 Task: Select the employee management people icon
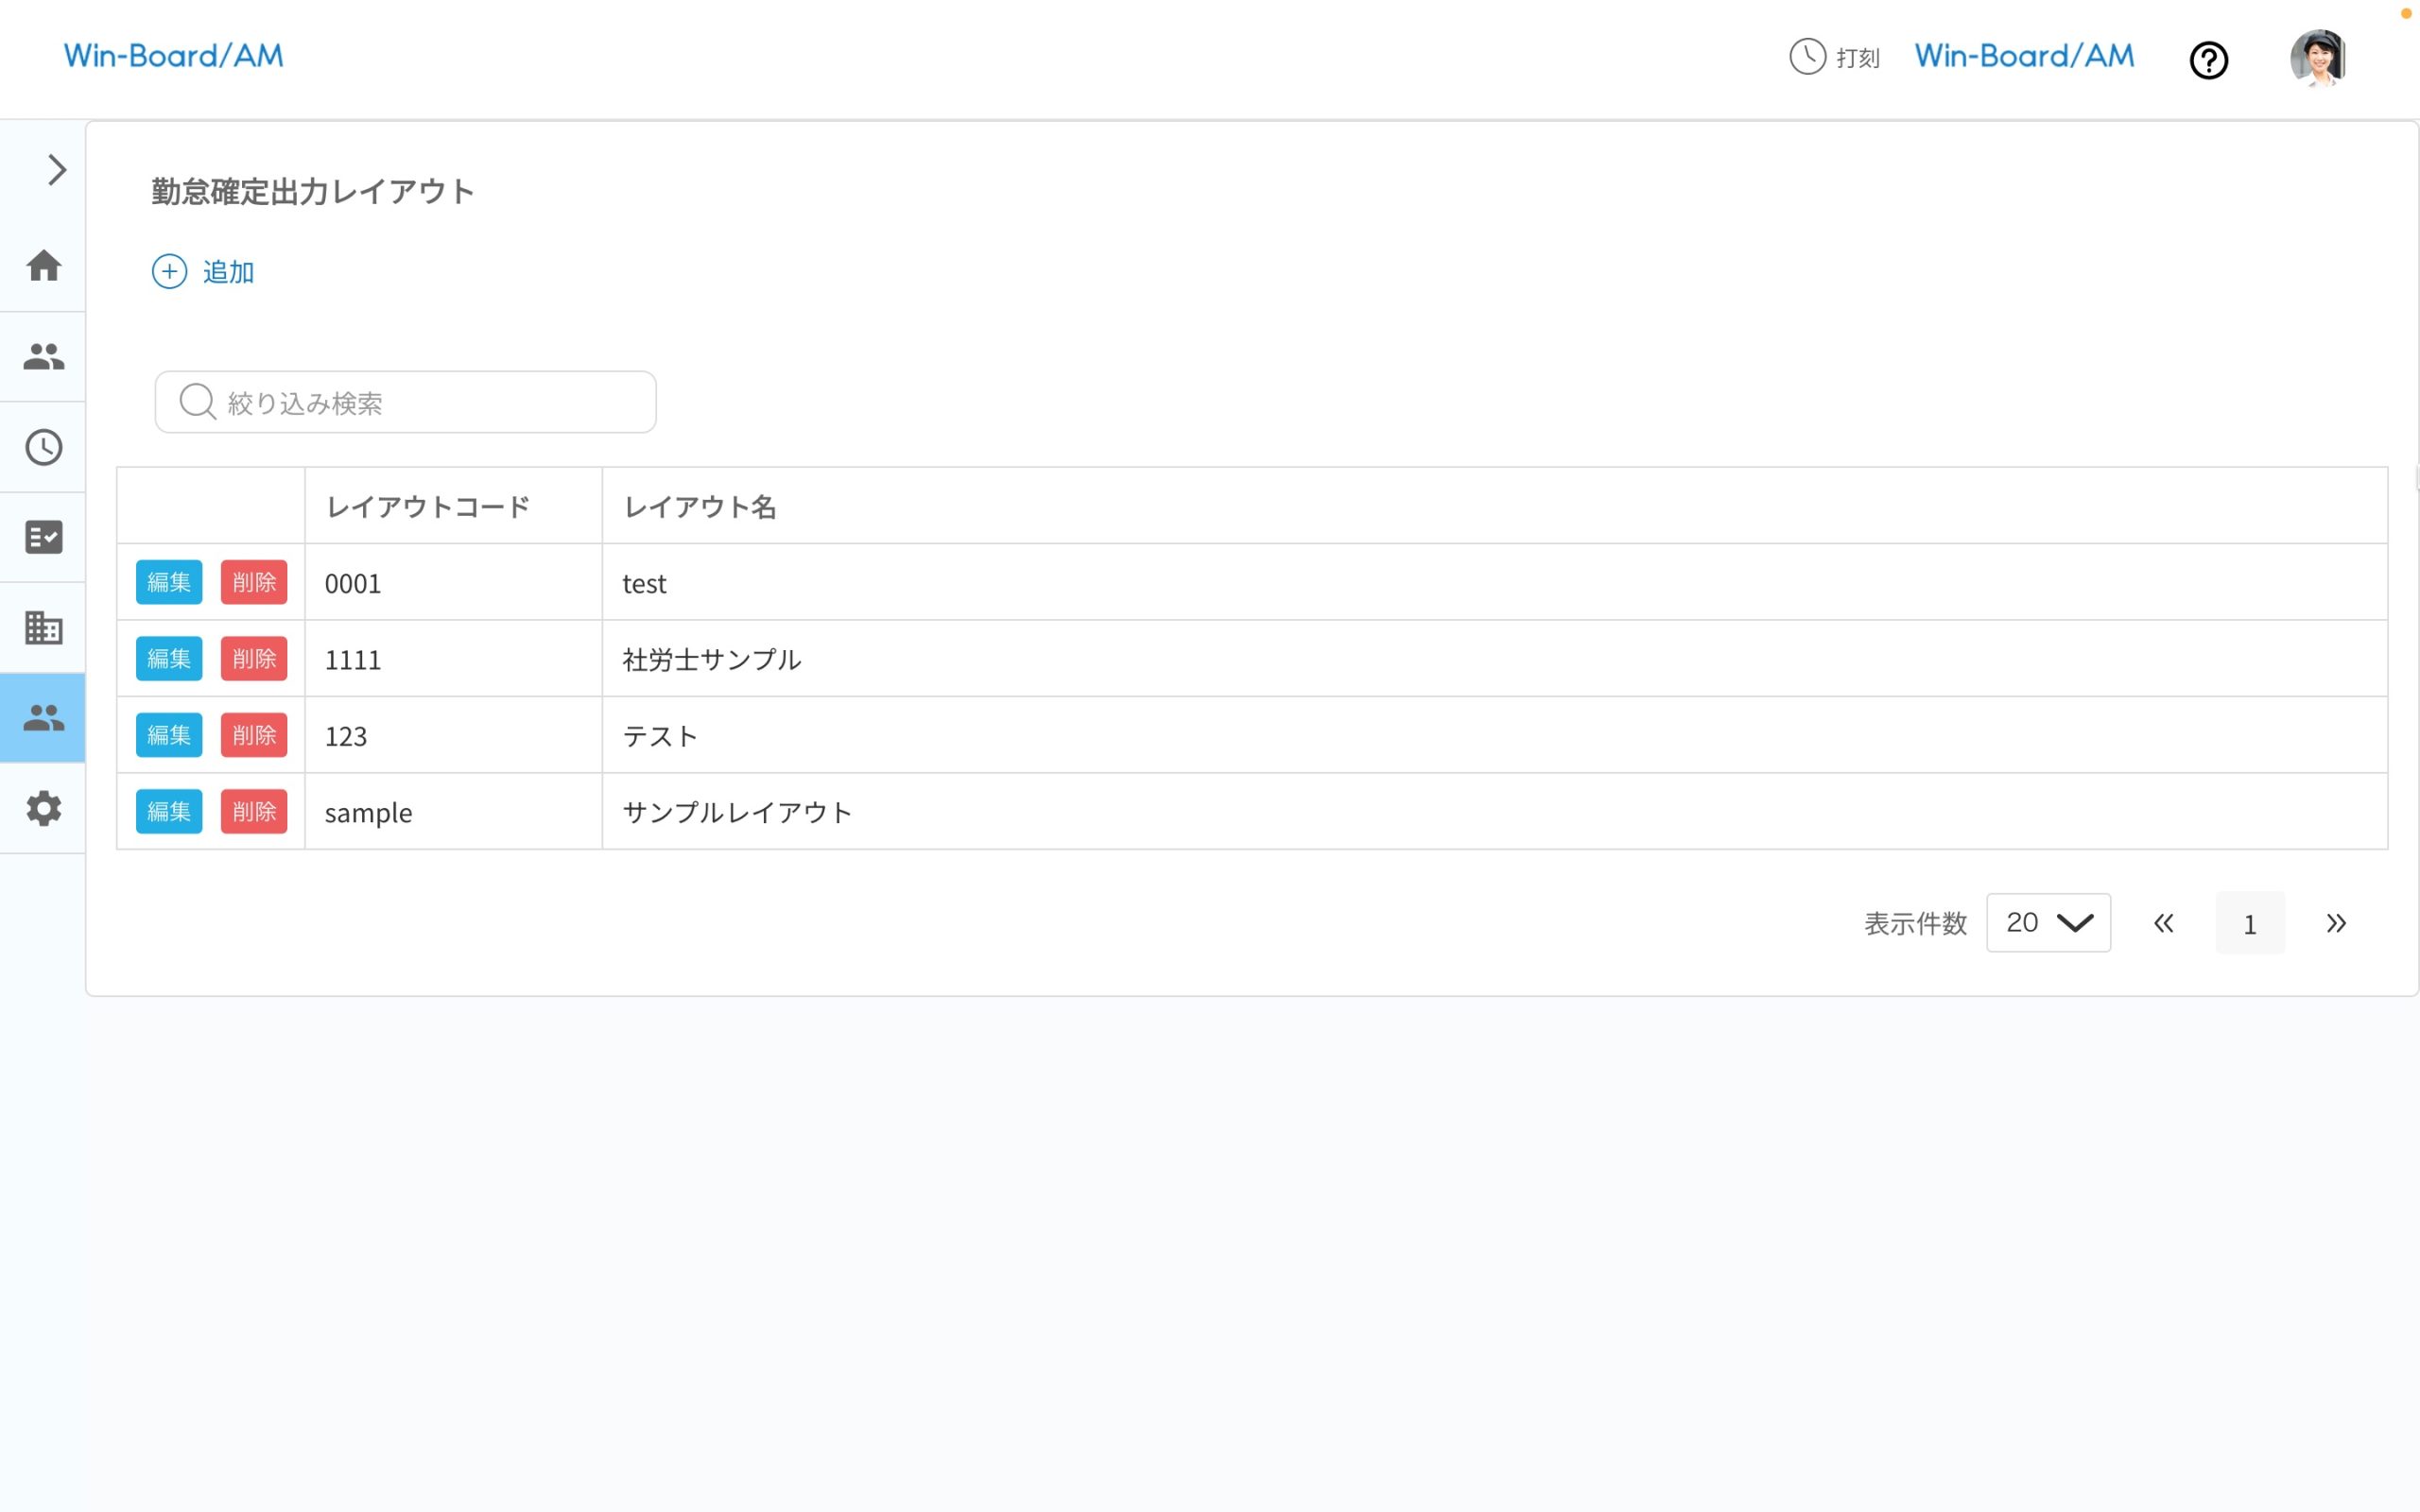coord(43,357)
